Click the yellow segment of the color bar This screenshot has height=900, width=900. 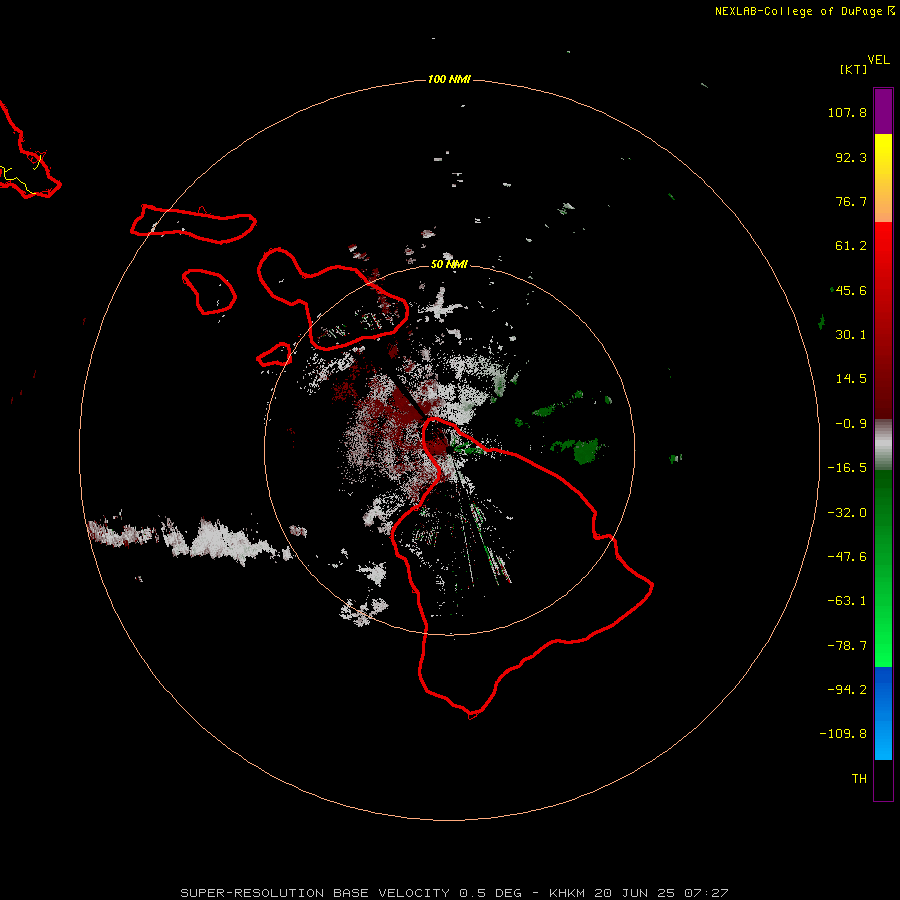point(883,156)
